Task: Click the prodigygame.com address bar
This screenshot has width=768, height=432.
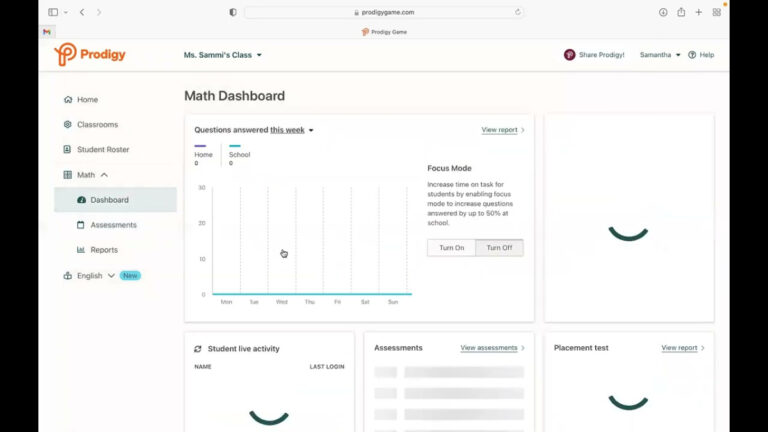Action: click(384, 12)
